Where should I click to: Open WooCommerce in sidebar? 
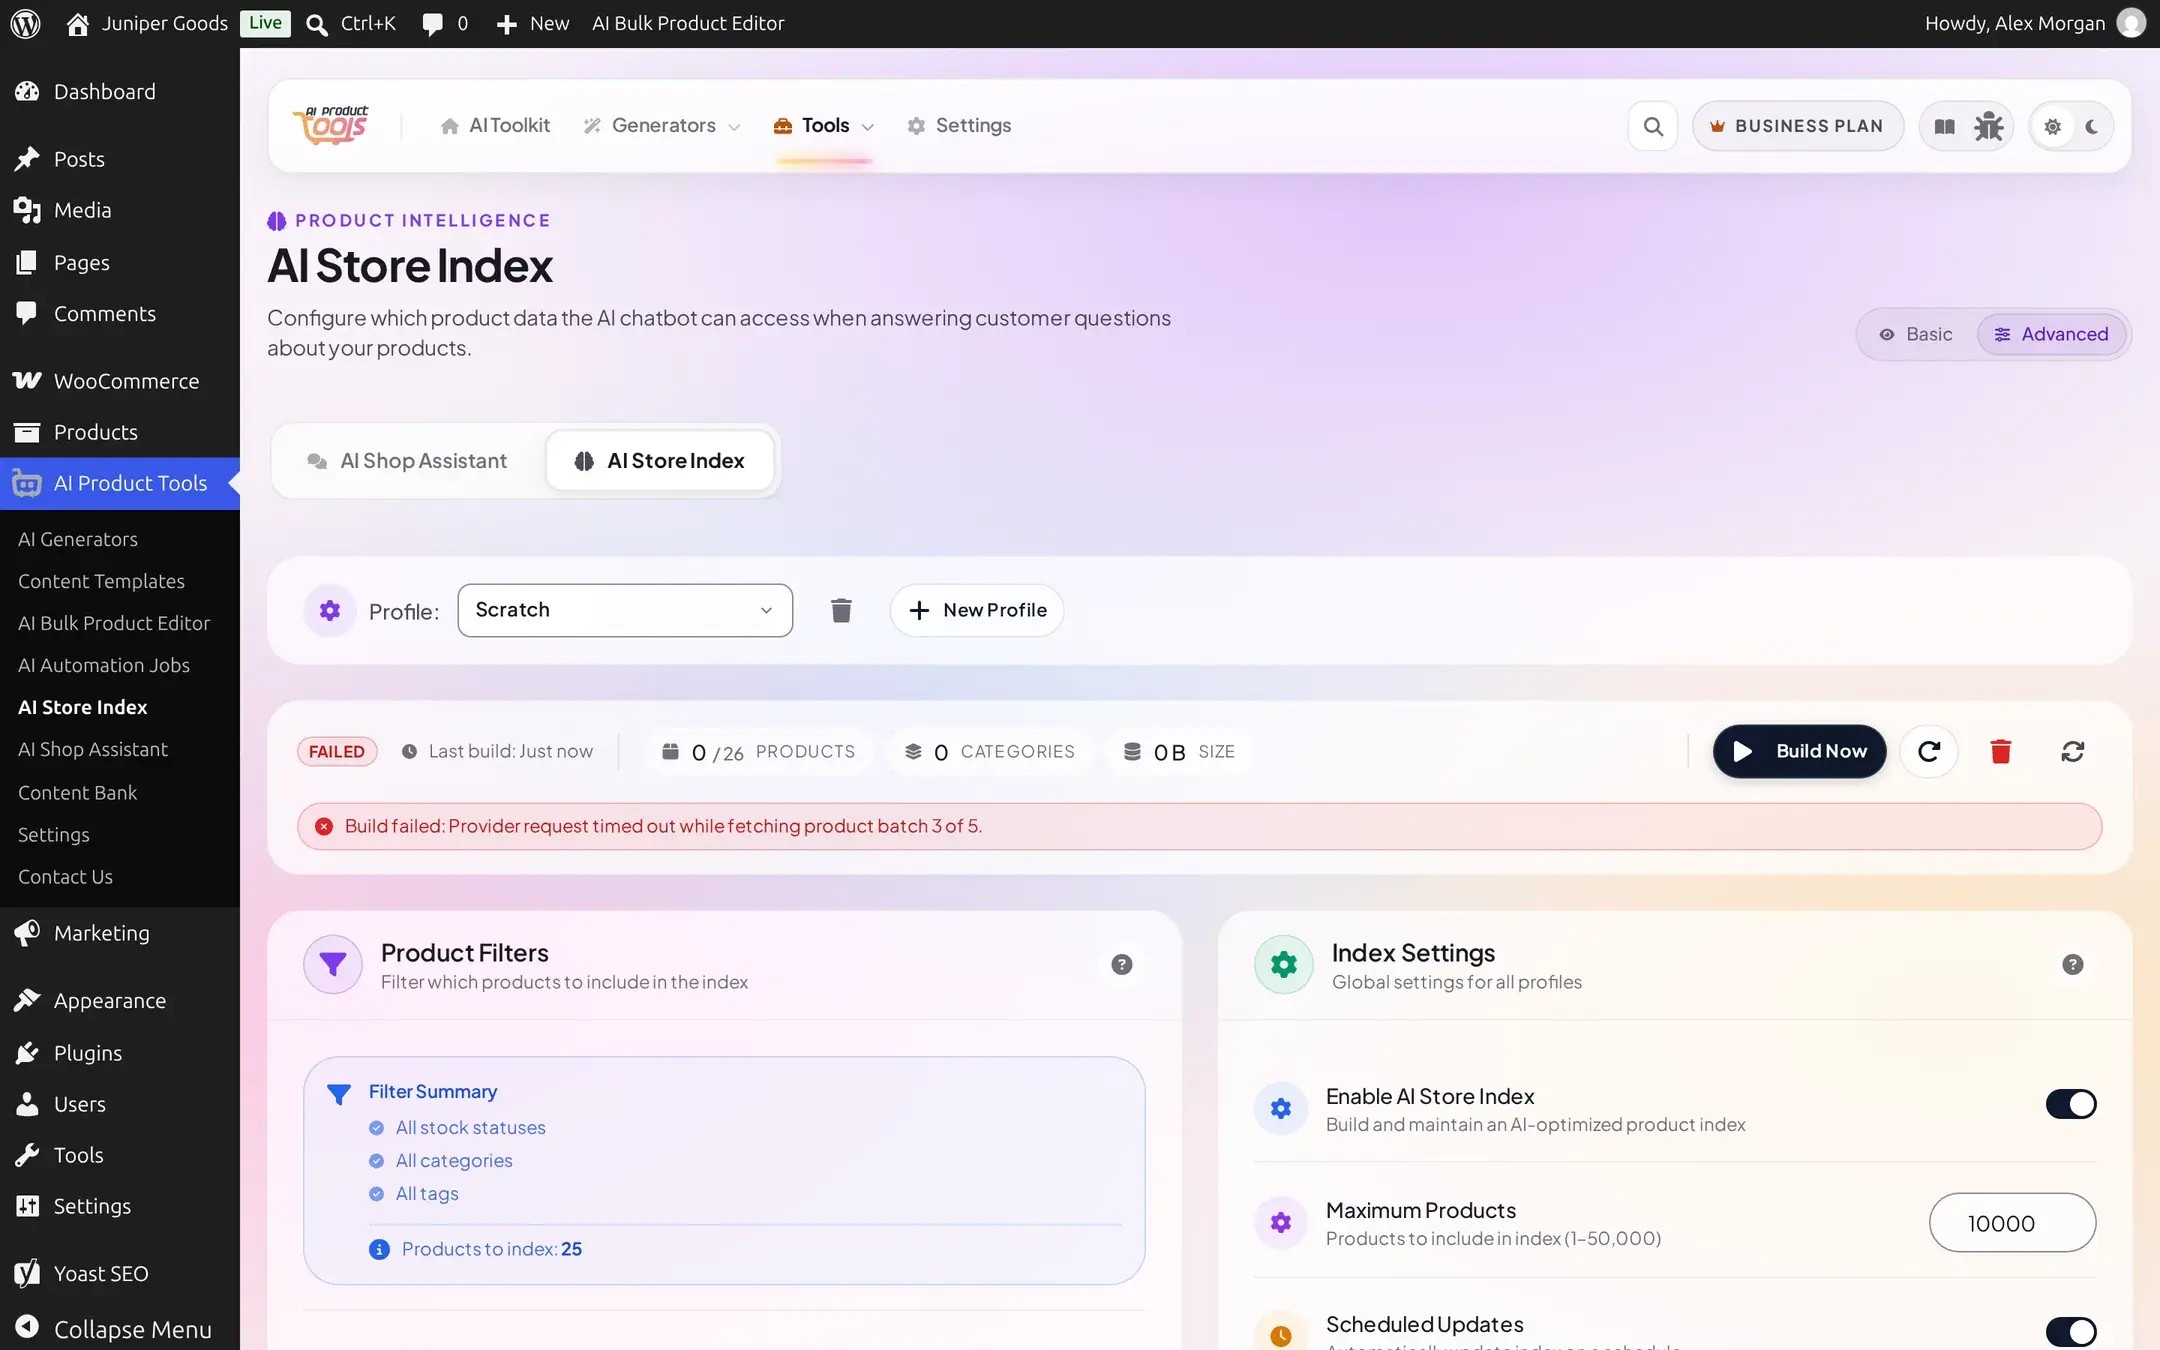pos(120,381)
